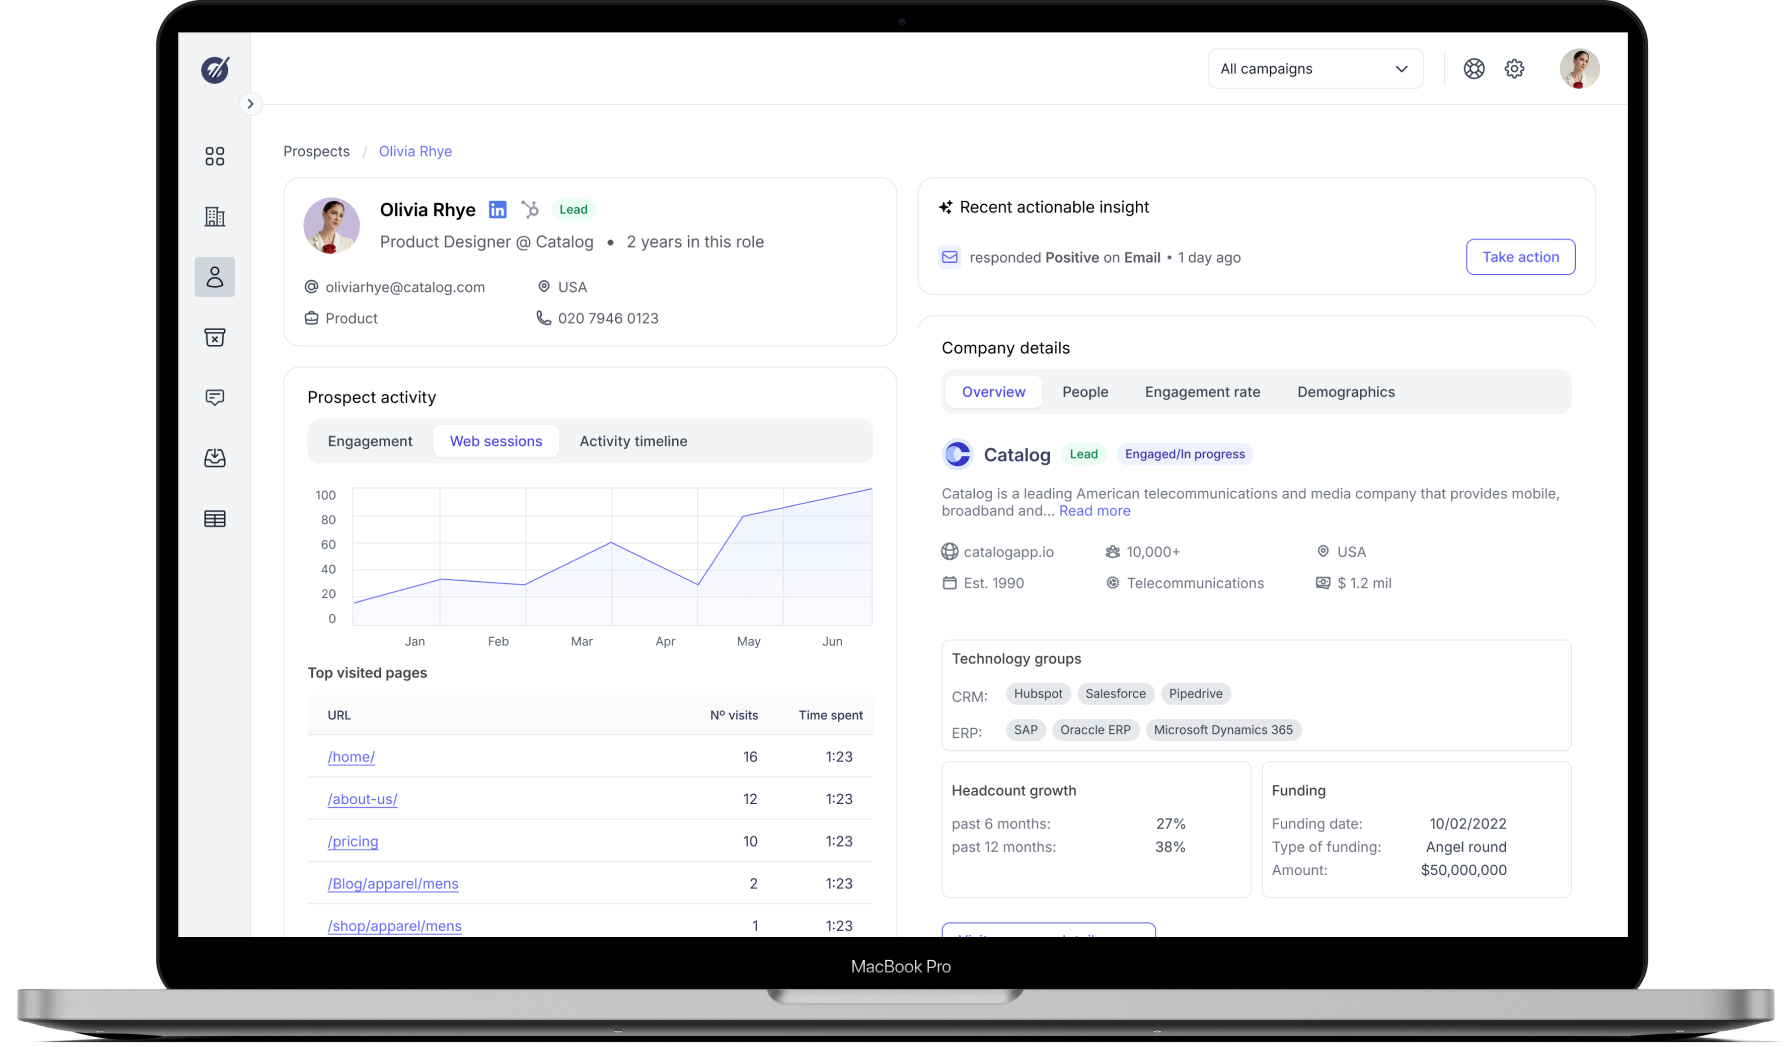Image resolution: width=1792 pixels, height=1047 pixels.
Task: Open the settings gear icon
Action: coord(1515,69)
